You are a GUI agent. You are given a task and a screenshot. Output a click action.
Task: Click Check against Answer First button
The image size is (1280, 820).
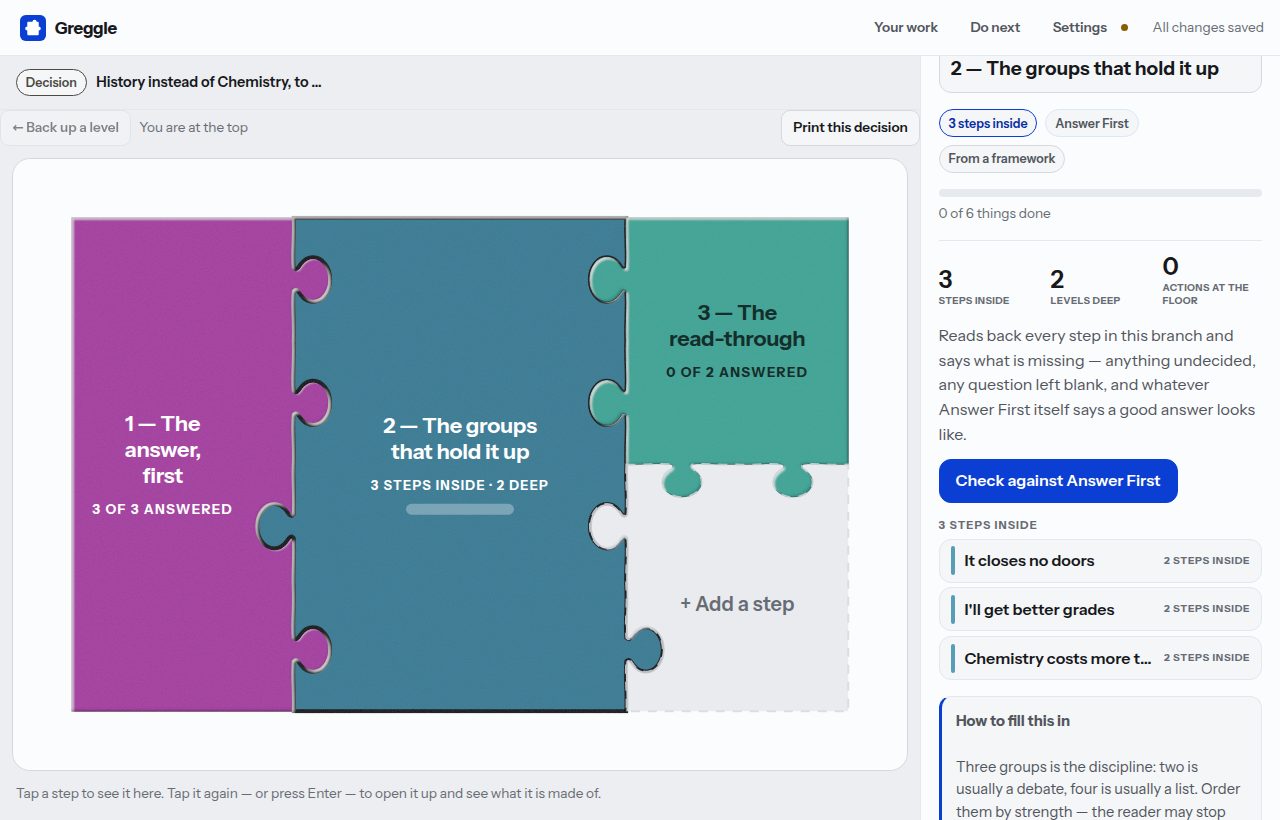pyautogui.click(x=1058, y=481)
